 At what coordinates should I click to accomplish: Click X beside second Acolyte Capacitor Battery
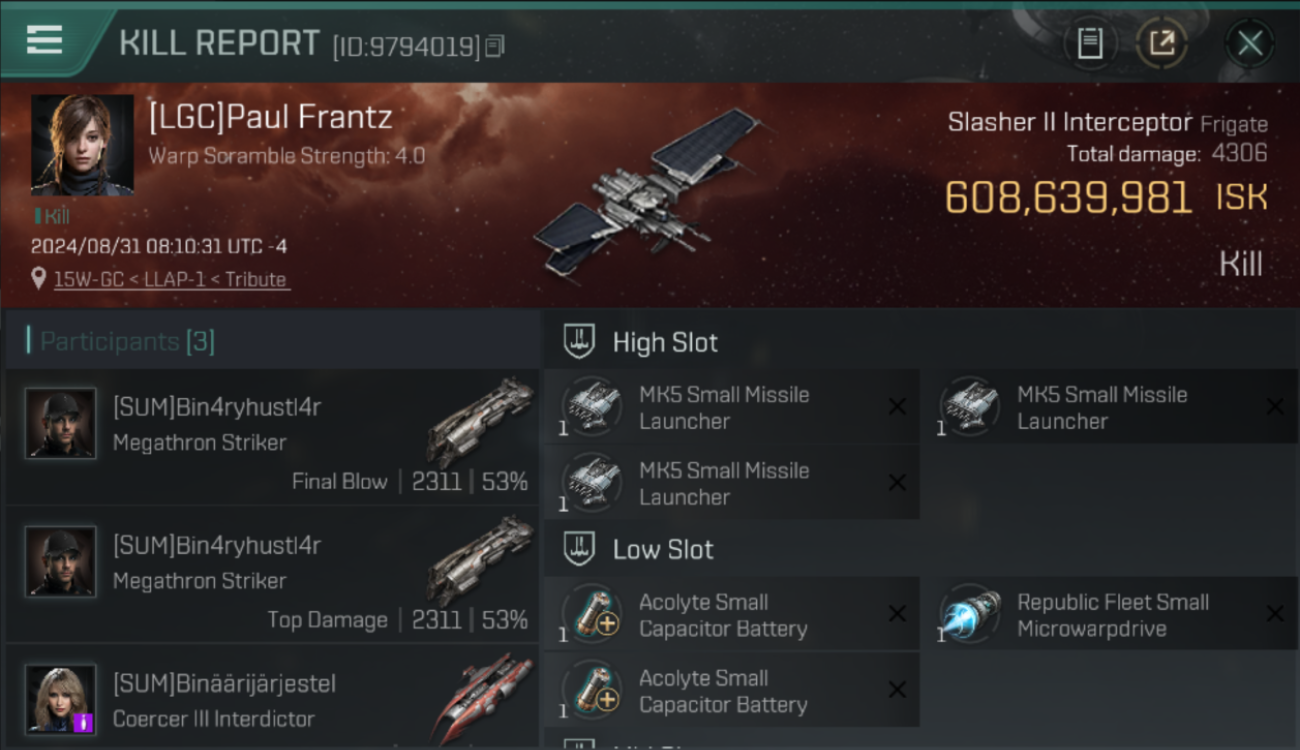pyautogui.click(x=897, y=690)
